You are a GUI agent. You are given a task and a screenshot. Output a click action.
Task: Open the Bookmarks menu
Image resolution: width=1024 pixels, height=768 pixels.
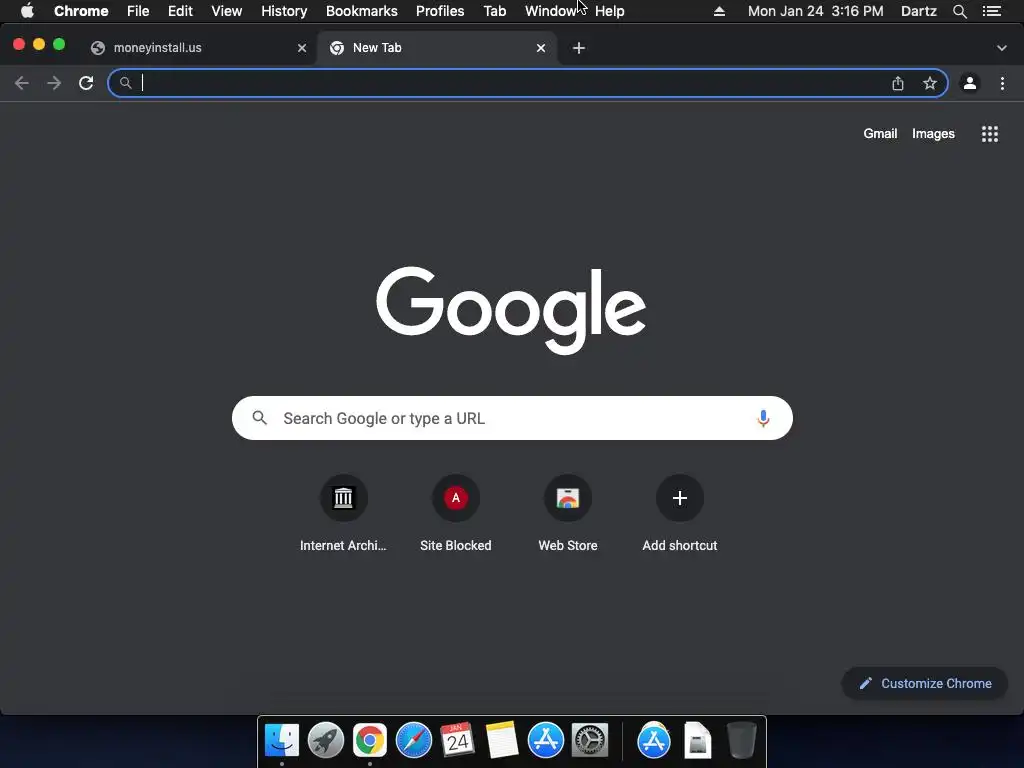tap(362, 11)
